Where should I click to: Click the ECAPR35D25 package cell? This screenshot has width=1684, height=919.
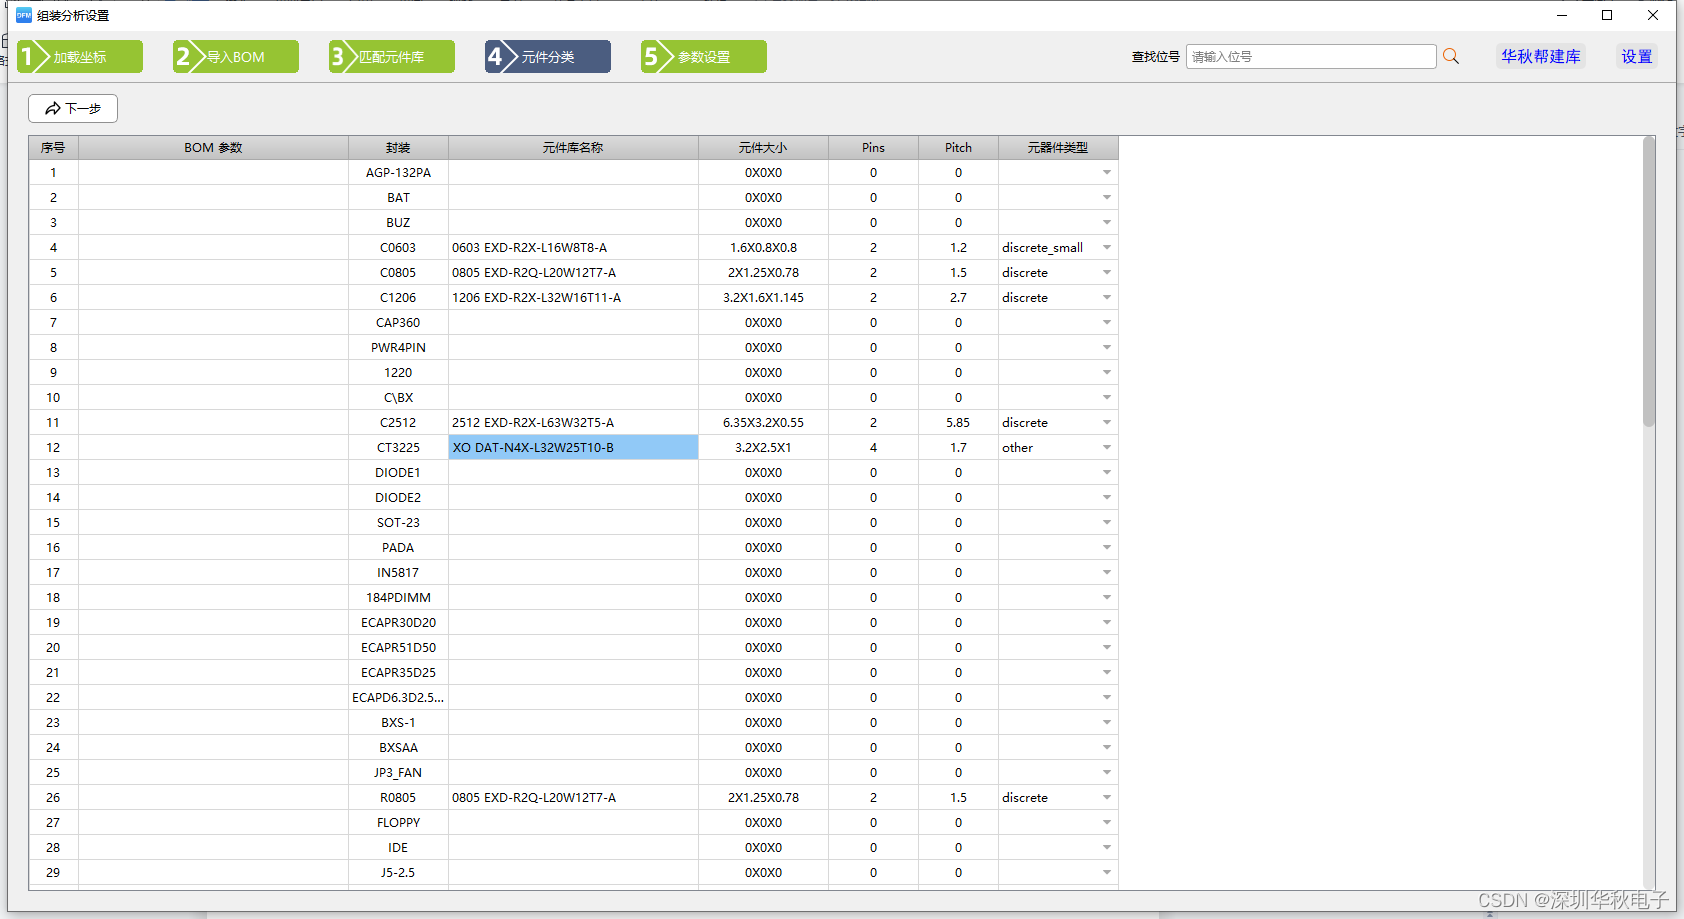tap(398, 673)
